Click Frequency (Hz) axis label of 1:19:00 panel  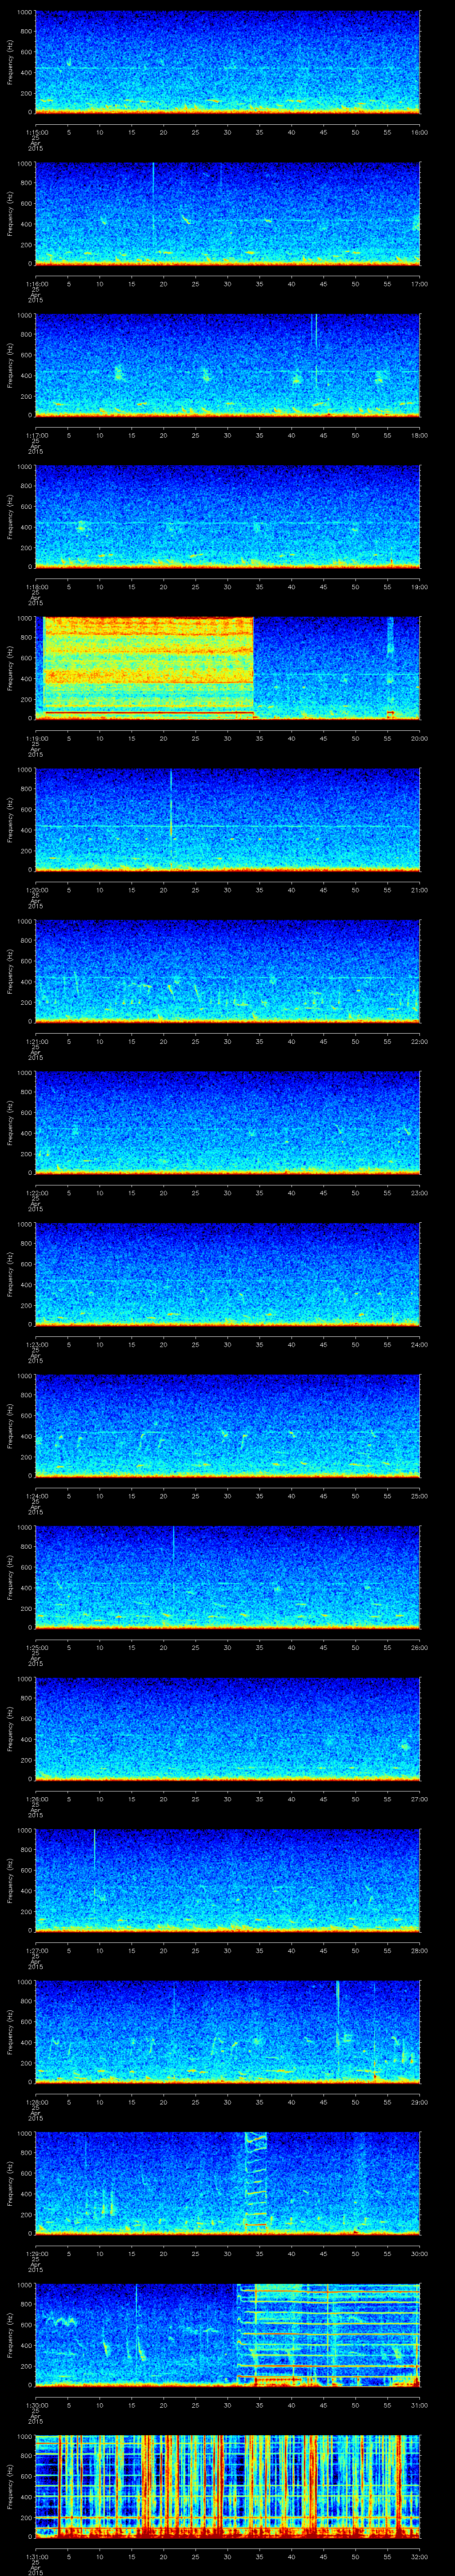point(10,668)
